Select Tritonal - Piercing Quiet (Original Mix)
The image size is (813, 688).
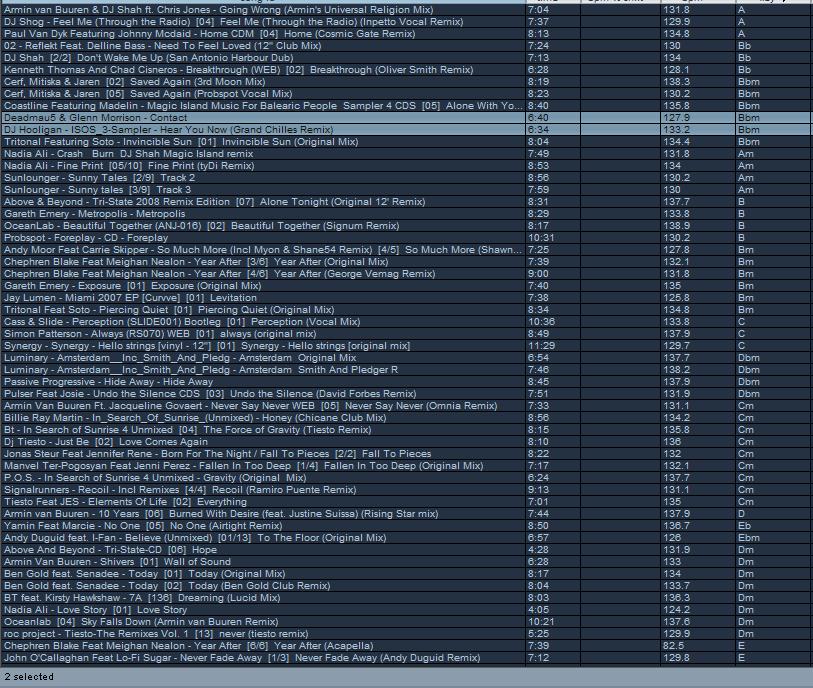point(406,310)
